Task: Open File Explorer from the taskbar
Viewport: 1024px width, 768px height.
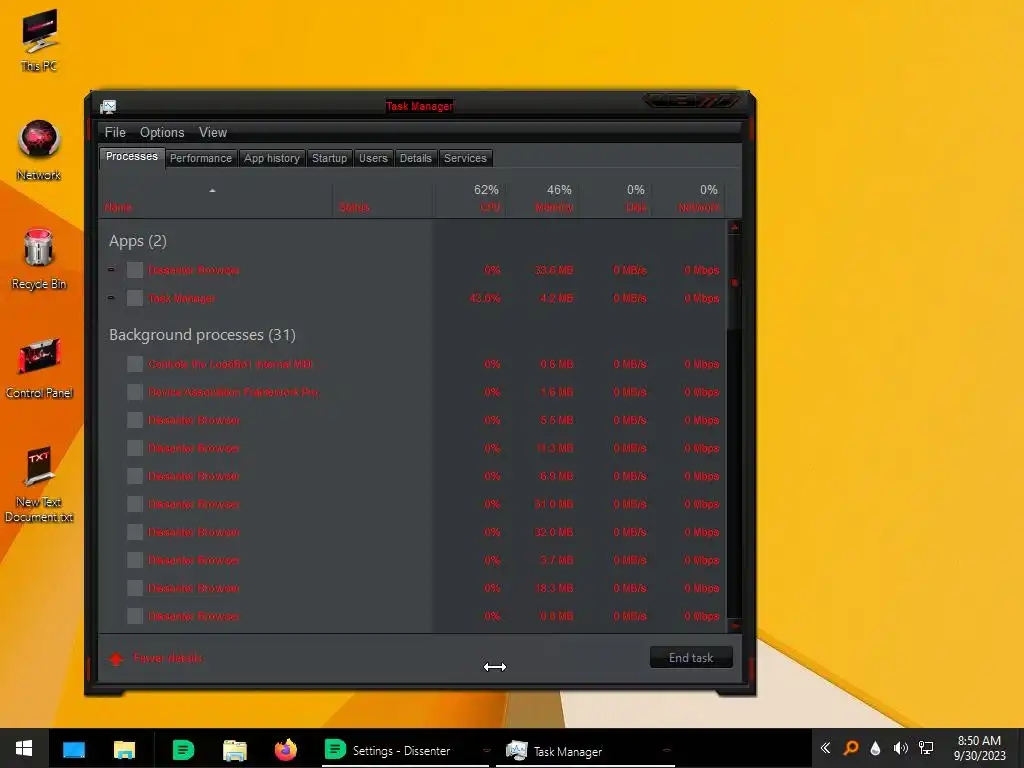Action: (x=124, y=750)
